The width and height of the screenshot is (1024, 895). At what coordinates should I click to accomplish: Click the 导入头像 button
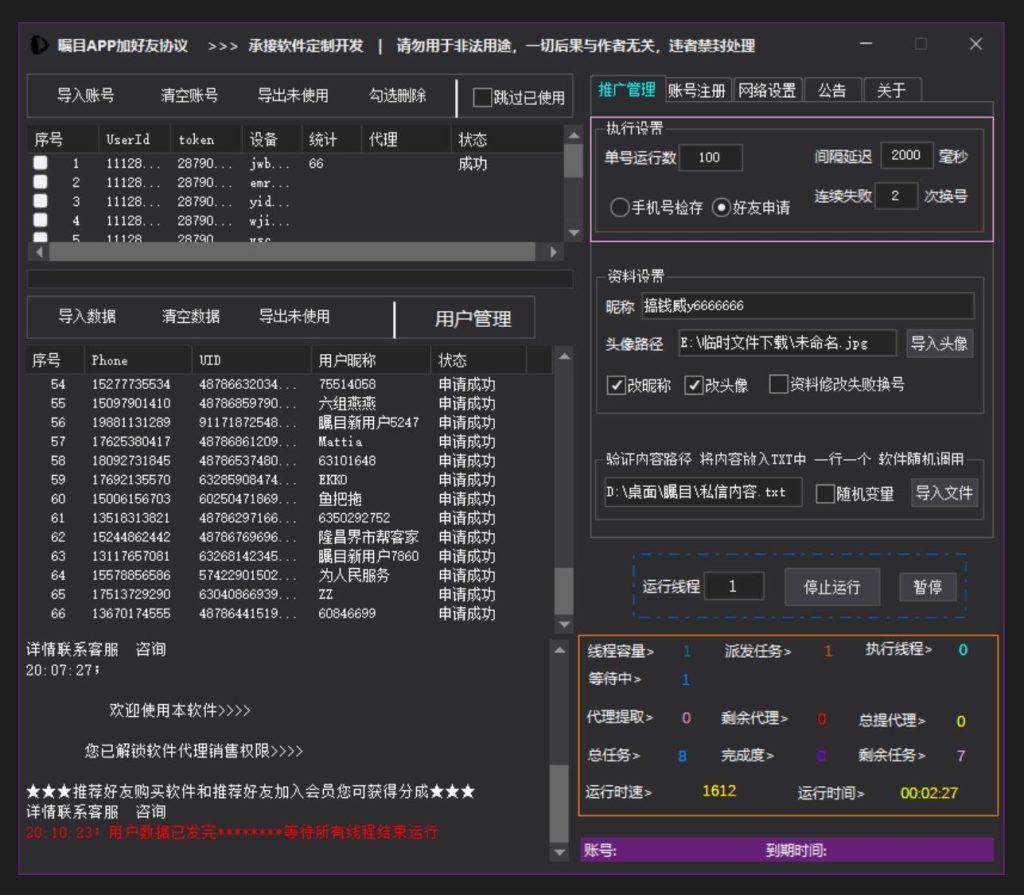click(x=939, y=343)
